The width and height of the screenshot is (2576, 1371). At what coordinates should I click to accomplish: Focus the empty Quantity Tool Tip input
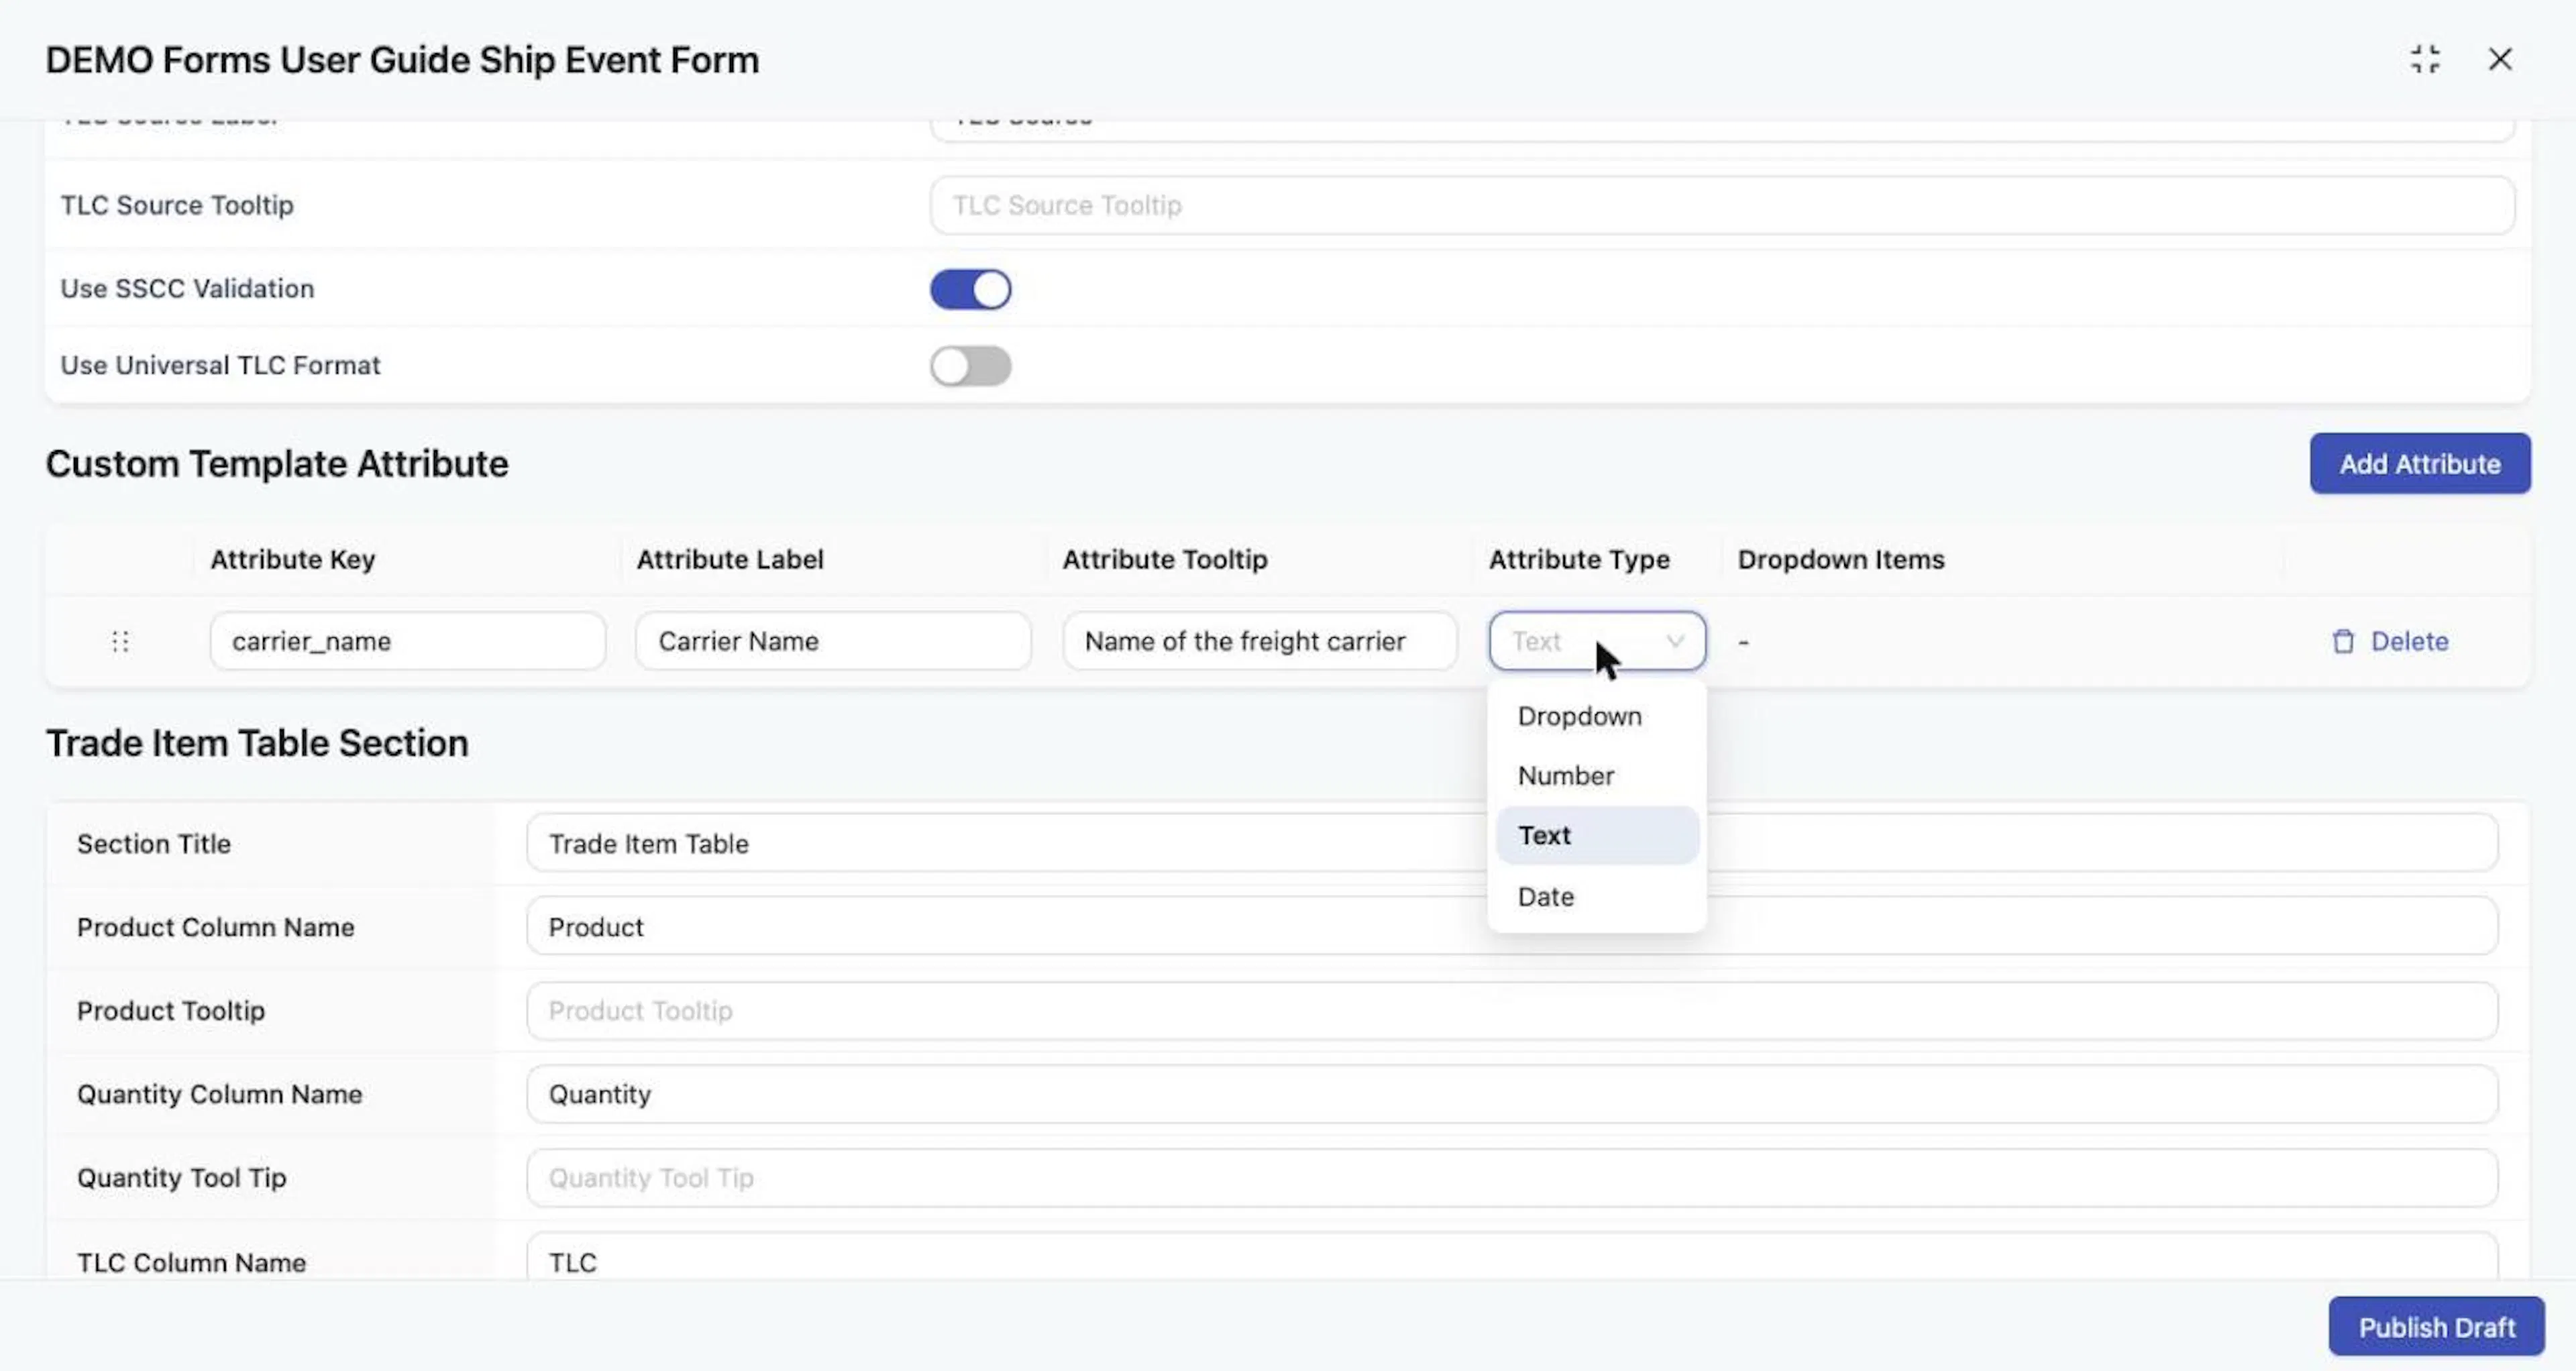(1512, 1177)
